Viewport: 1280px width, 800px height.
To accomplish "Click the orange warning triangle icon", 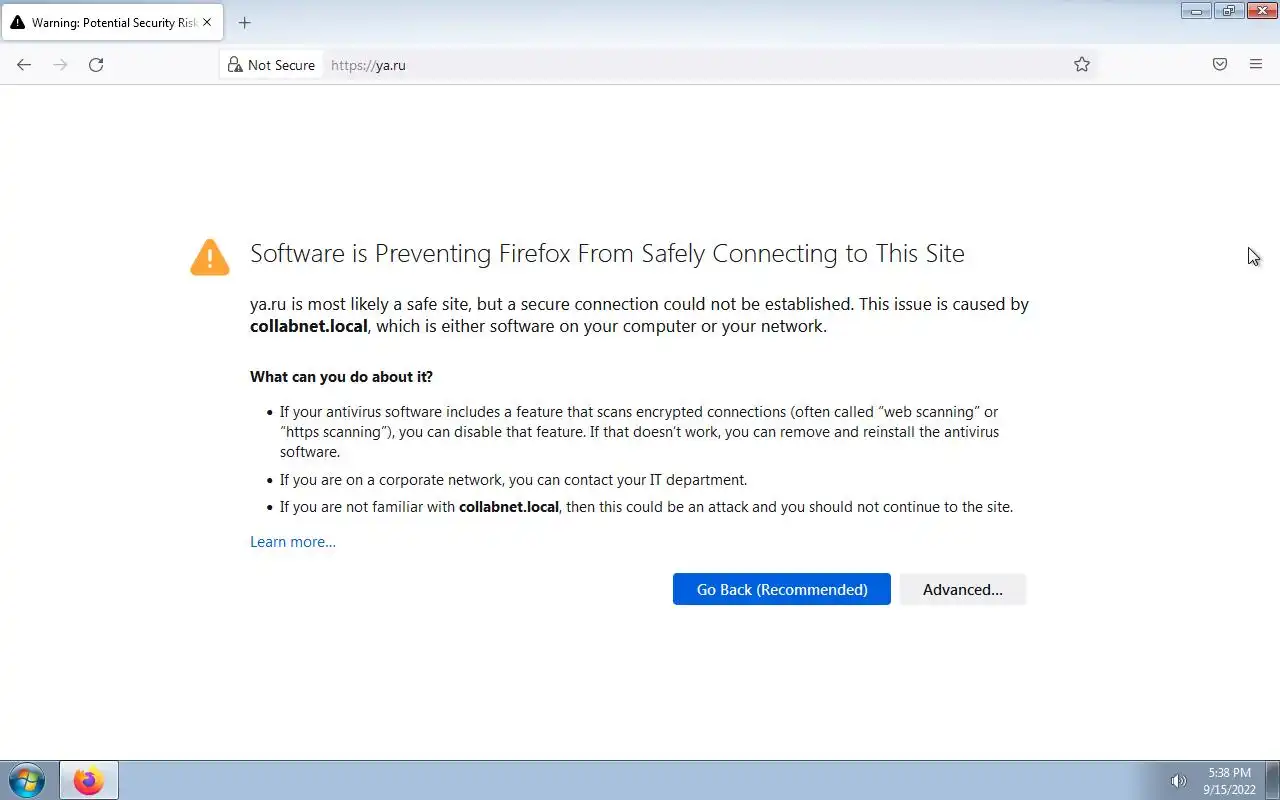I will coord(210,257).
